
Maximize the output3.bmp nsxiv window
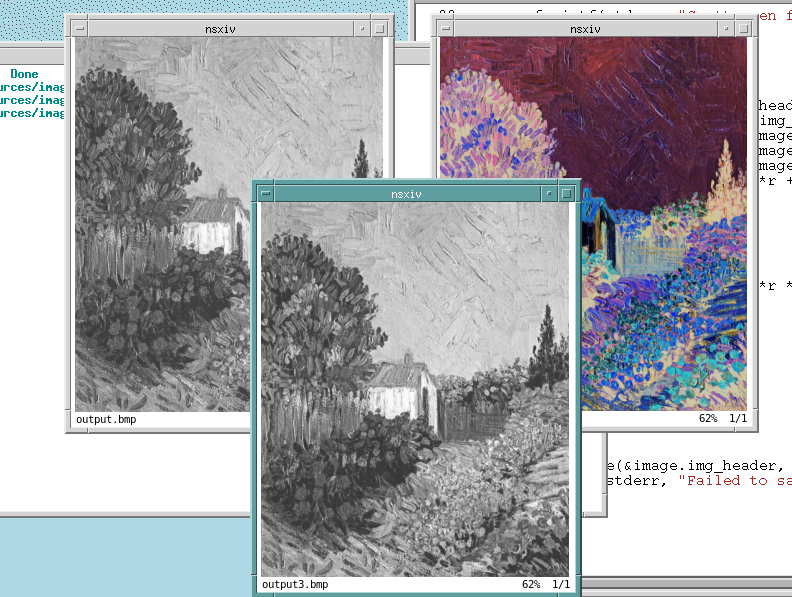click(567, 193)
